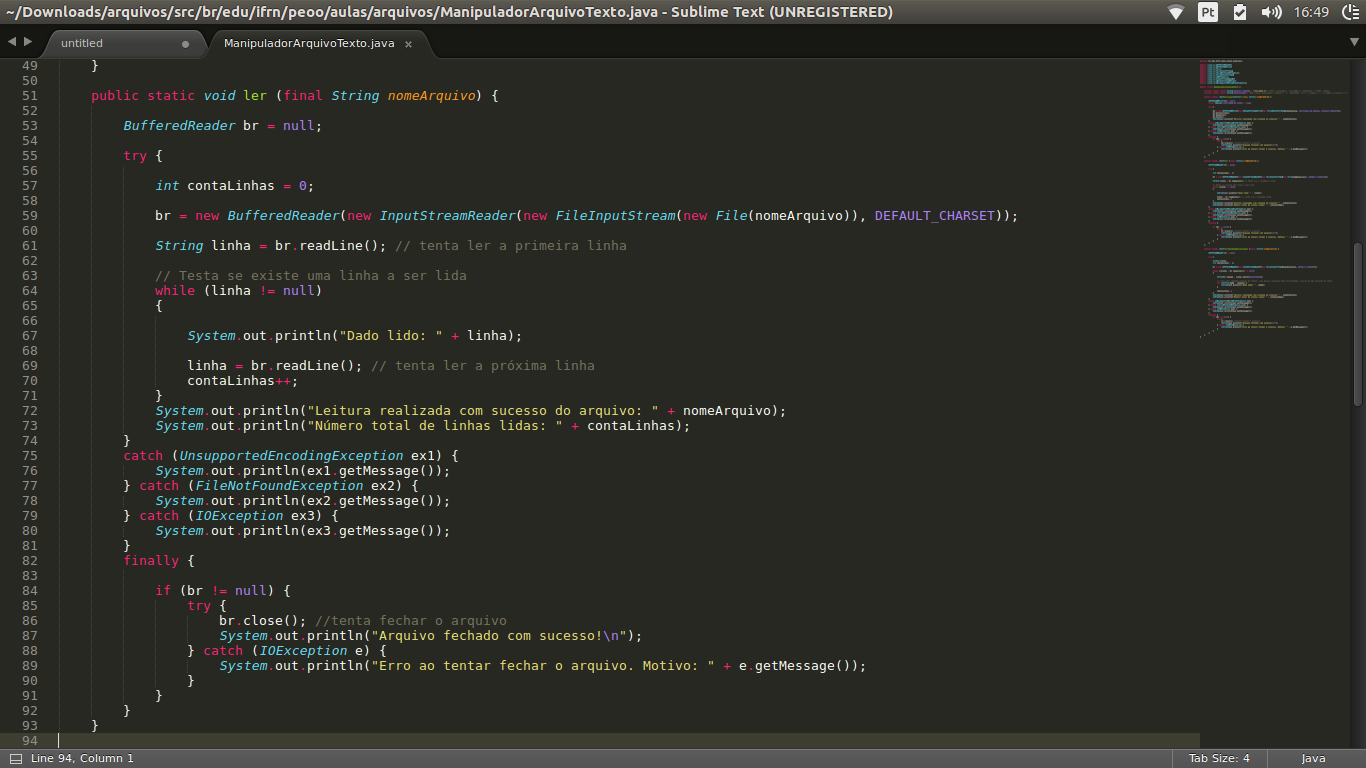Click line number 82 in gutter
This screenshot has height=768, width=1366.
click(29, 561)
